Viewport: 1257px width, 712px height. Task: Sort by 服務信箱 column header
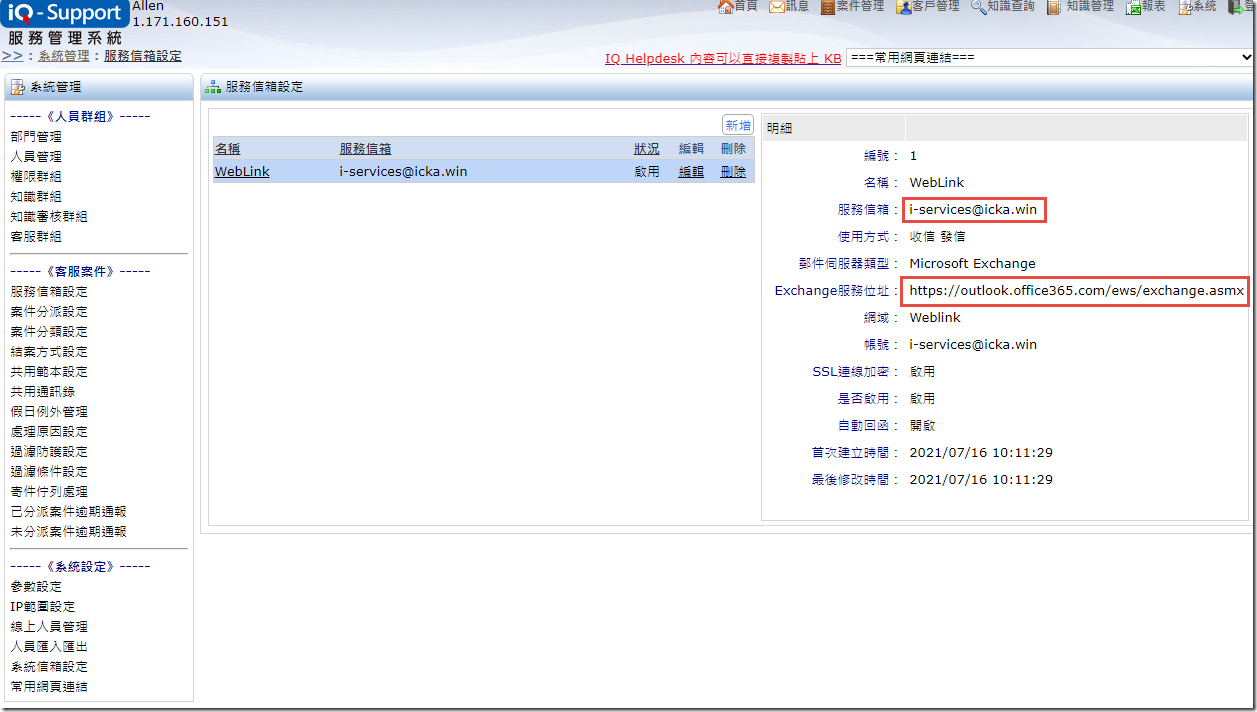click(365, 148)
